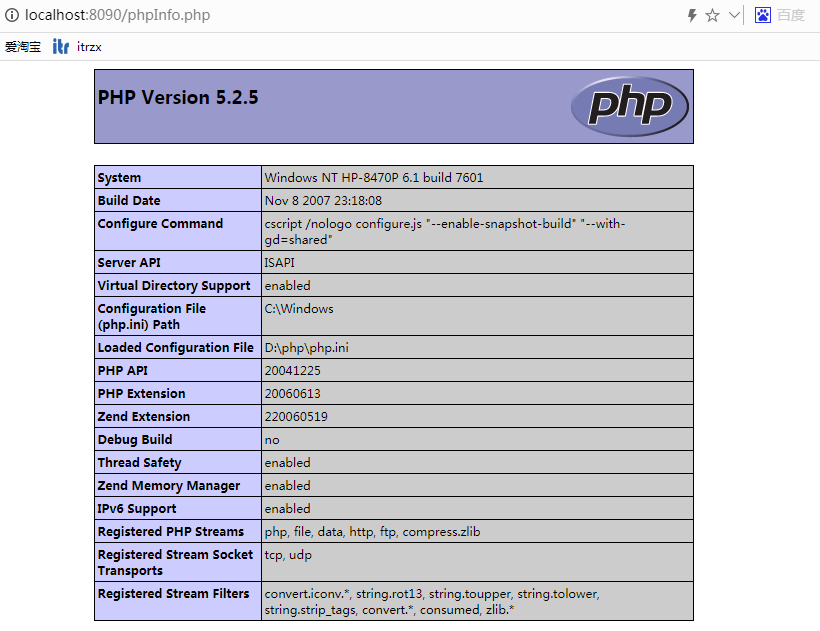Click the enabled value for Virtual Directory Support
820x631 pixels.
pyautogui.click(x=287, y=286)
